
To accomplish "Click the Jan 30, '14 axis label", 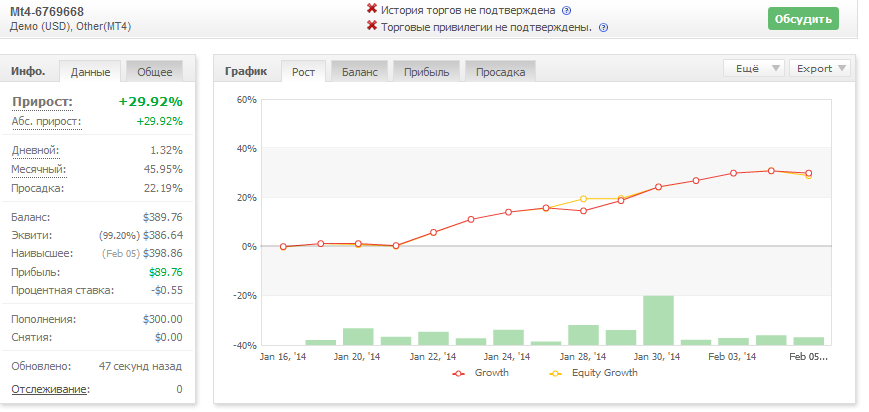I will [657, 357].
